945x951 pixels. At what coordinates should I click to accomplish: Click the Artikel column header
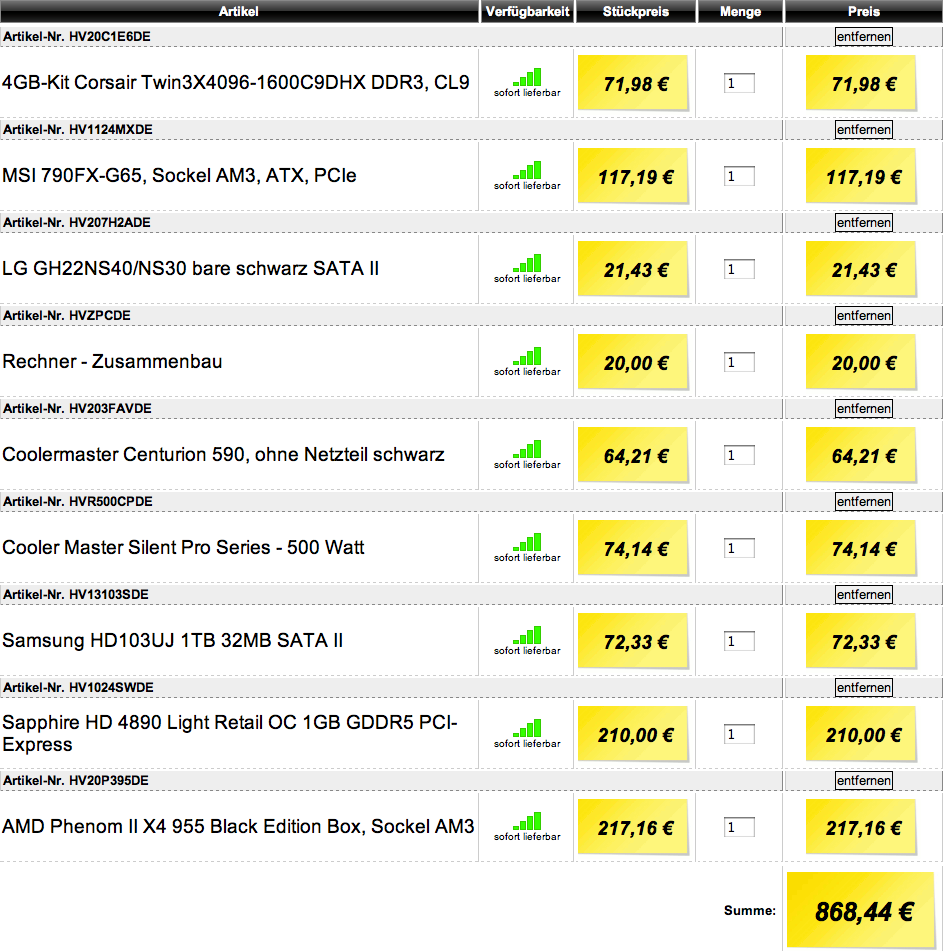(239, 12)
